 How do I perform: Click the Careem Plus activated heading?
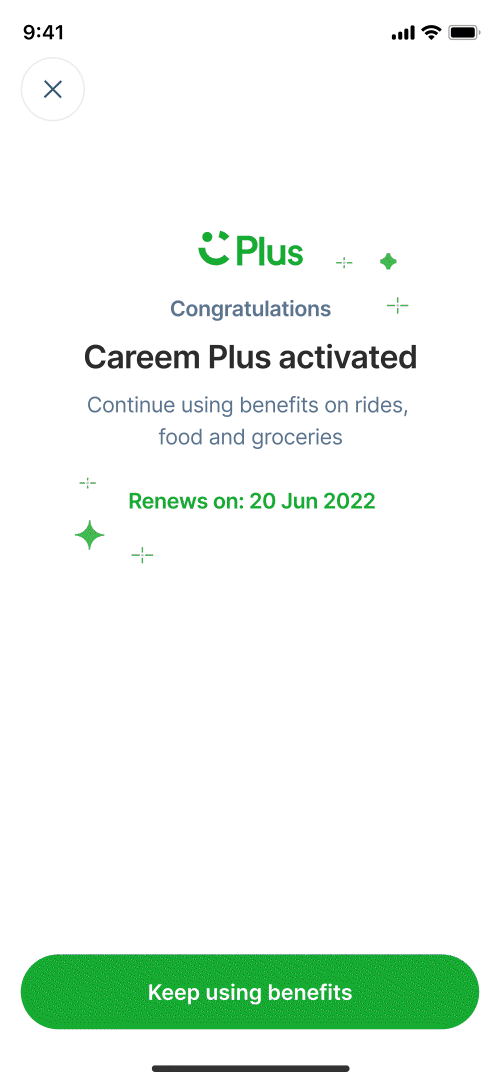point(250,357)
